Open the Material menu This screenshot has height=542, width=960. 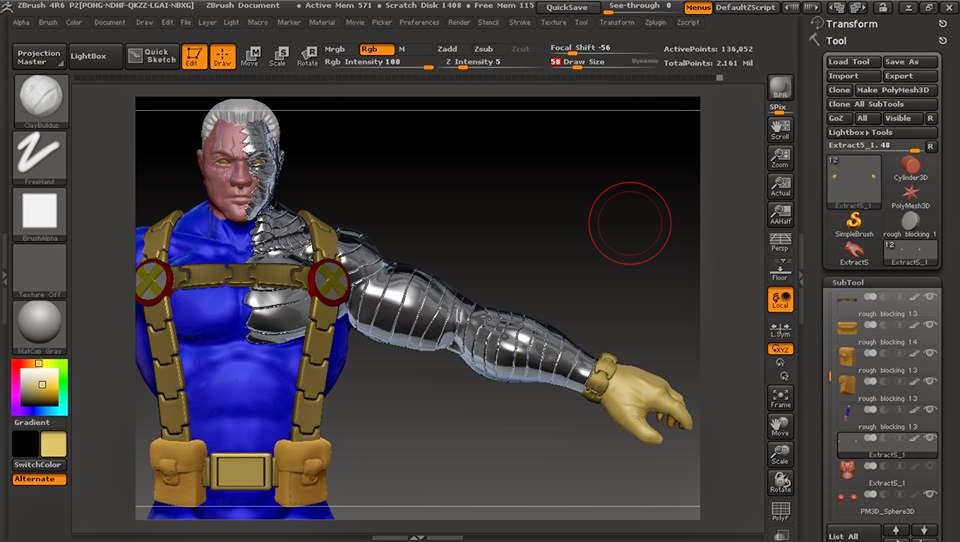click(322, 22)
